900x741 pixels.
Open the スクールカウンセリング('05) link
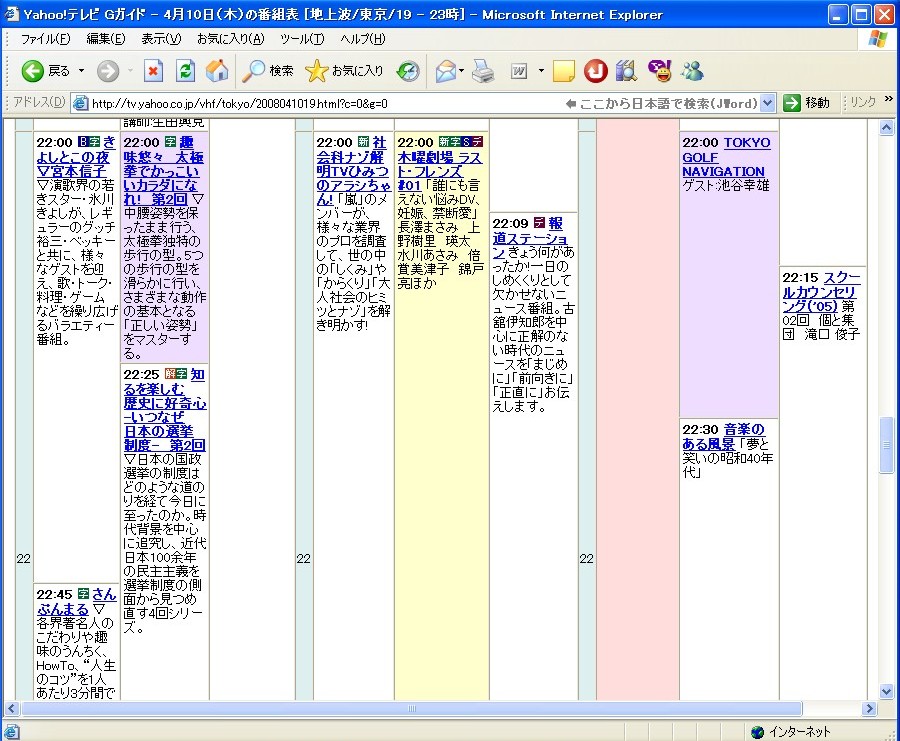click(821, 292)
